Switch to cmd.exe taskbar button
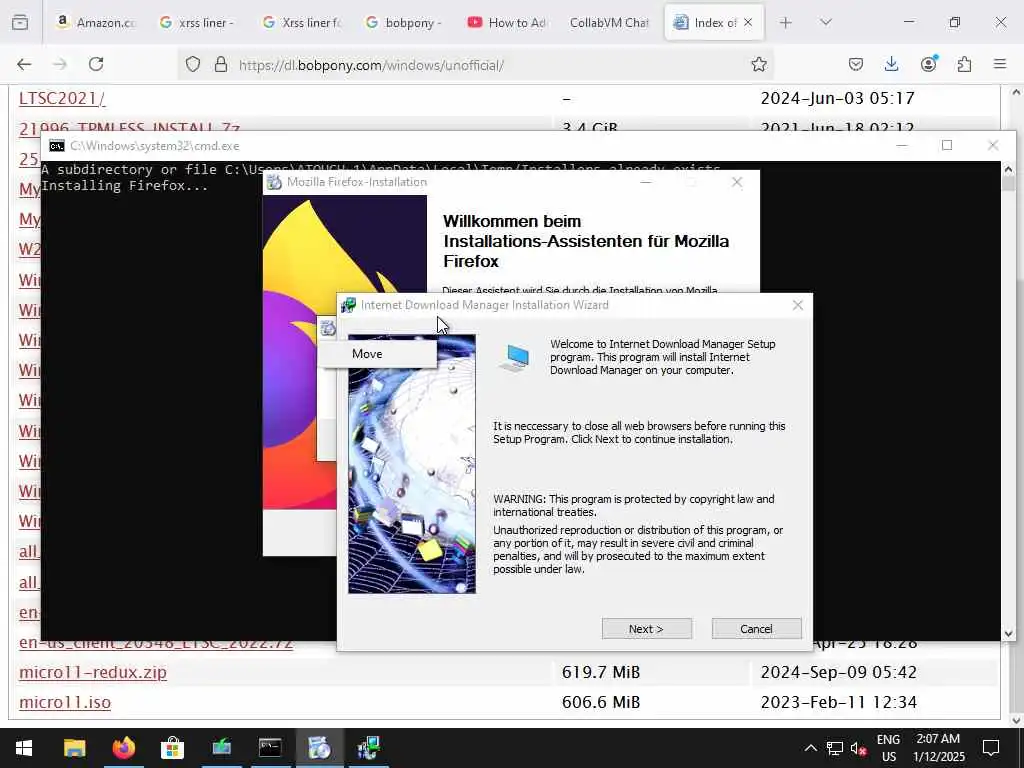This screenshot has width=1024, height=768. click(270, 748)
